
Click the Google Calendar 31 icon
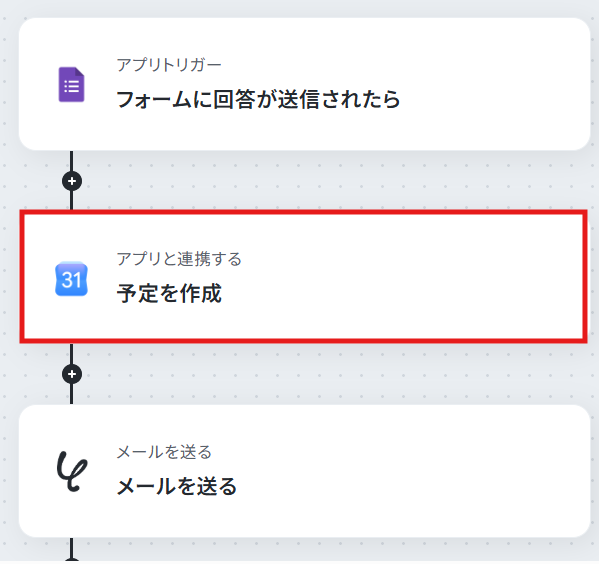(71, 279)
